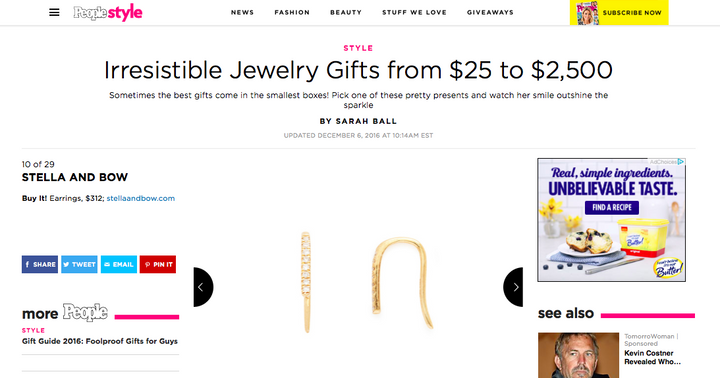Image resolution: width=720 pixels, height=378 pixels.
Task: Open the stellaandbow.com link
Action: point(141,198)
